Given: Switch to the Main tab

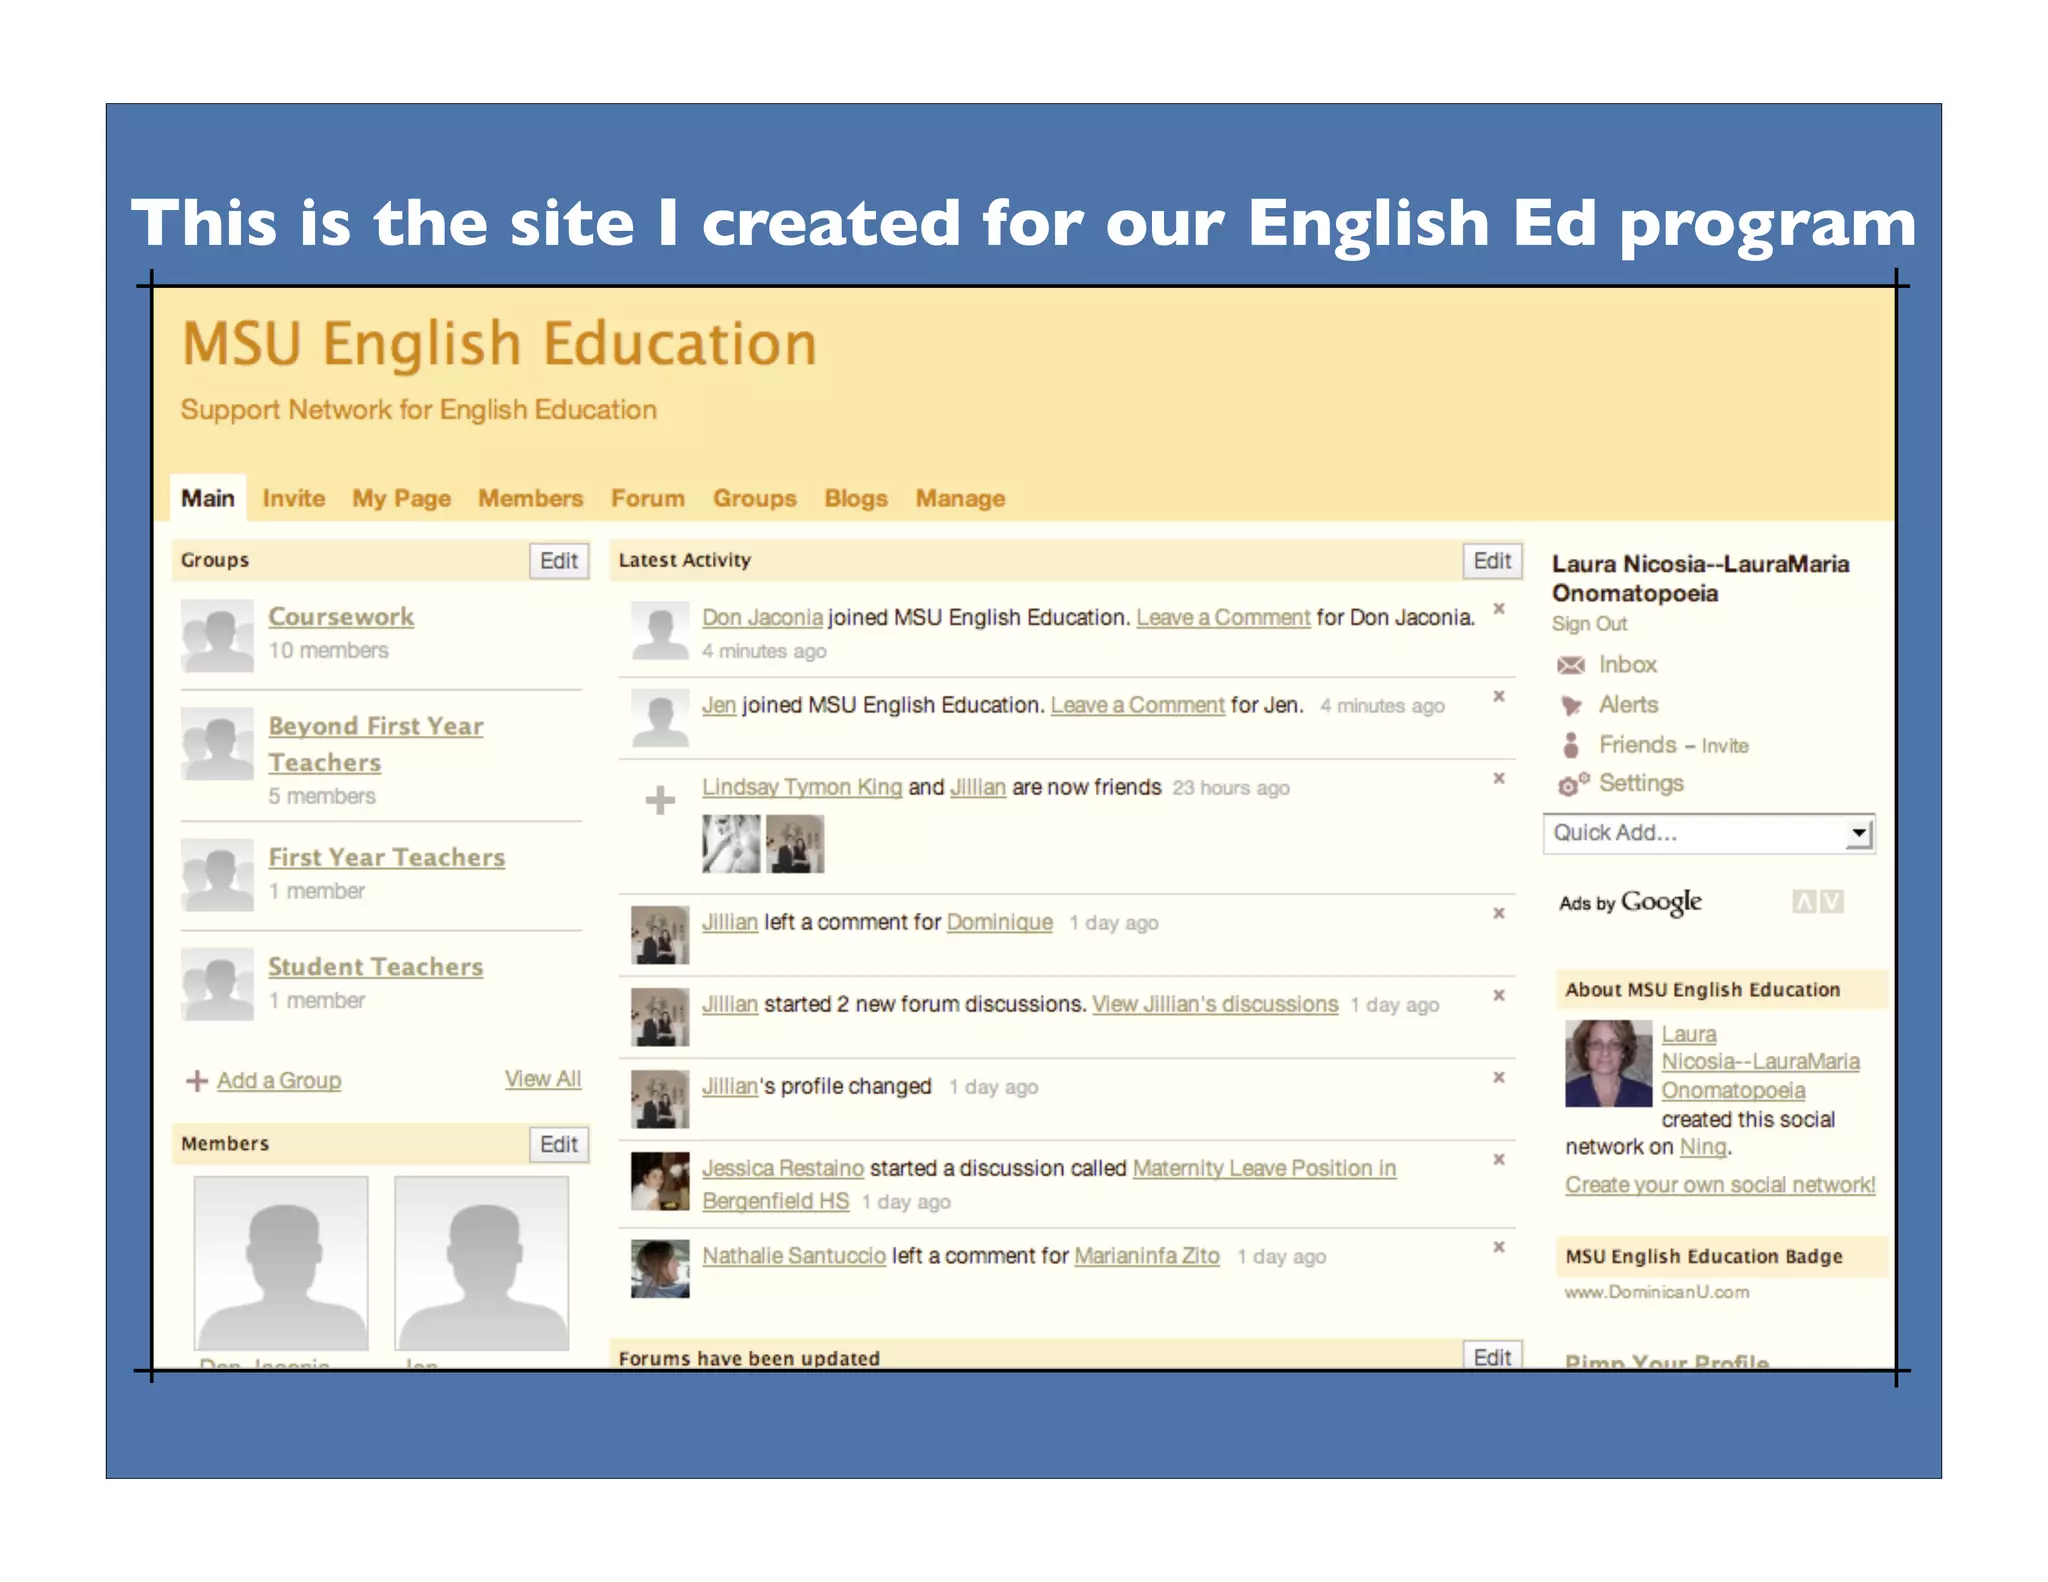Looking at the screenshot, I should 208,498.
